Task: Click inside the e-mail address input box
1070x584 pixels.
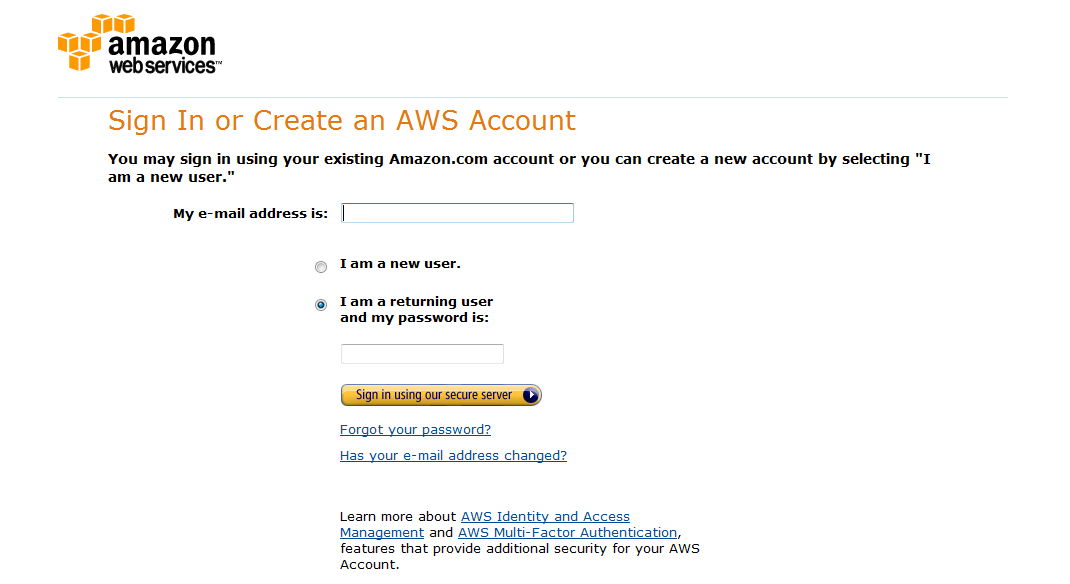Action: tap(457, 212)
